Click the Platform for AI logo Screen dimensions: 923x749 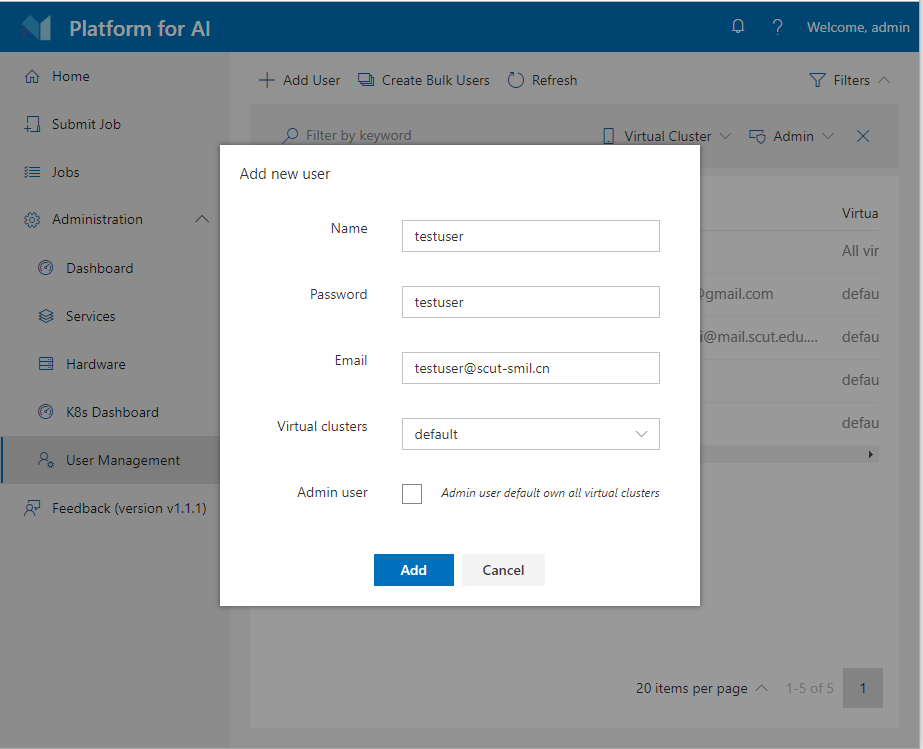[37, 28]
